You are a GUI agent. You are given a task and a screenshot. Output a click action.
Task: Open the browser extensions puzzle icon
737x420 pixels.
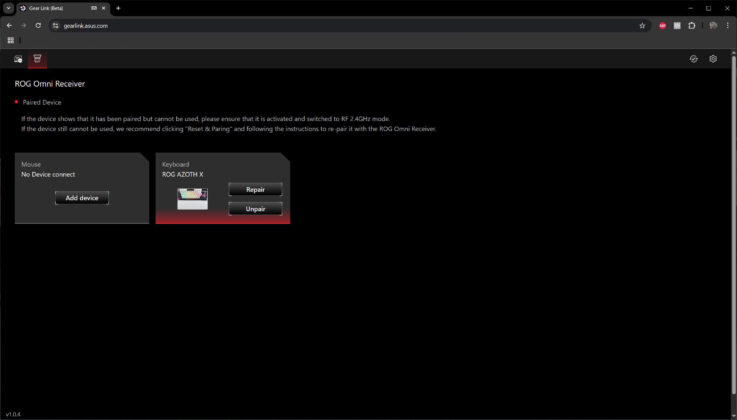[691, 26]
